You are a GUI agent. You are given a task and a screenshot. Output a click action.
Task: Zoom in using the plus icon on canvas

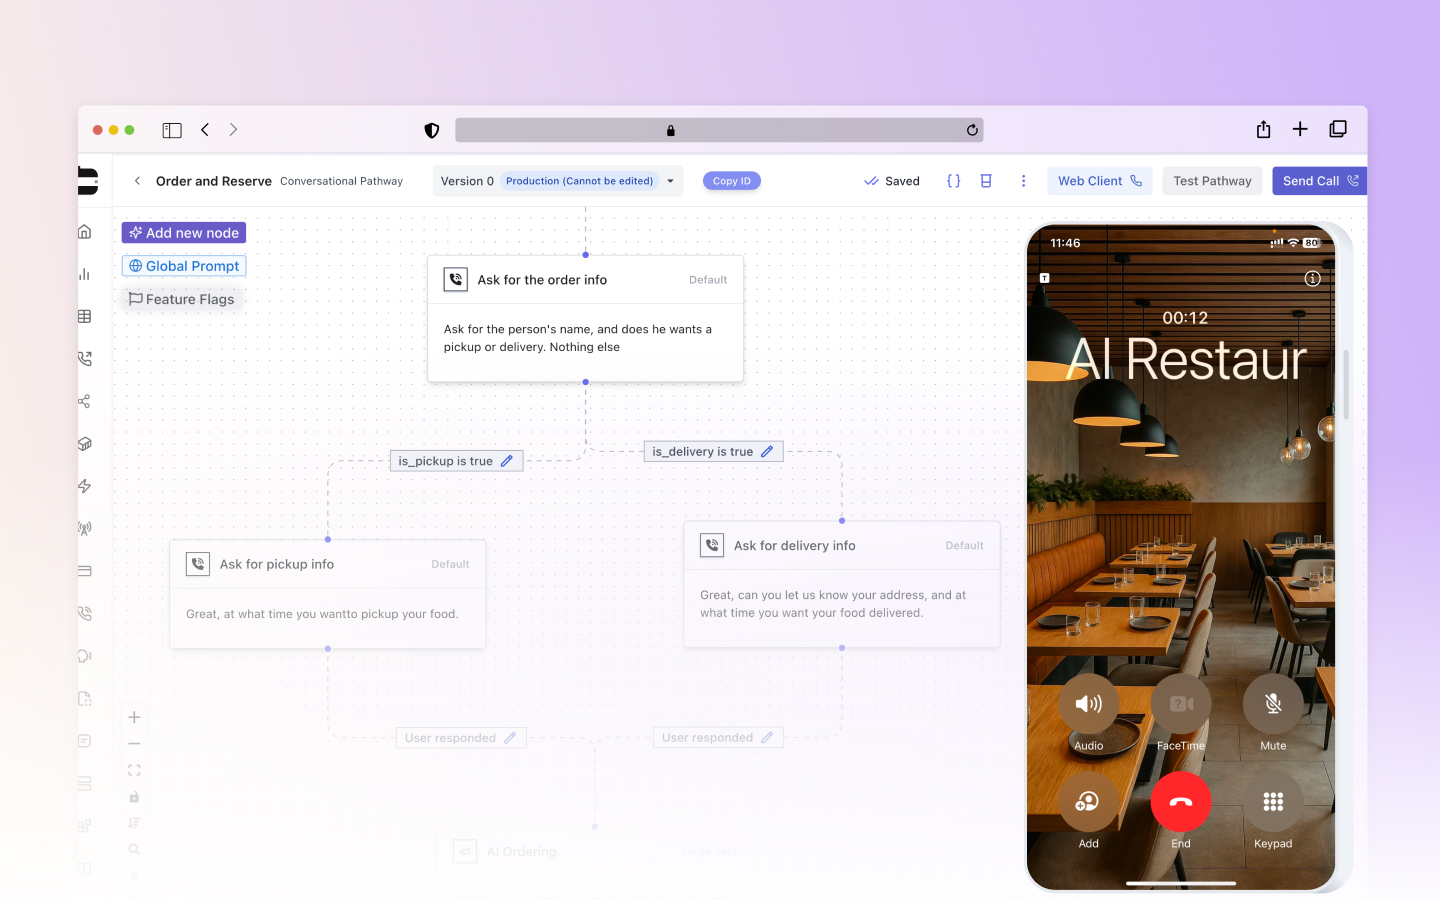pos(134,717)
